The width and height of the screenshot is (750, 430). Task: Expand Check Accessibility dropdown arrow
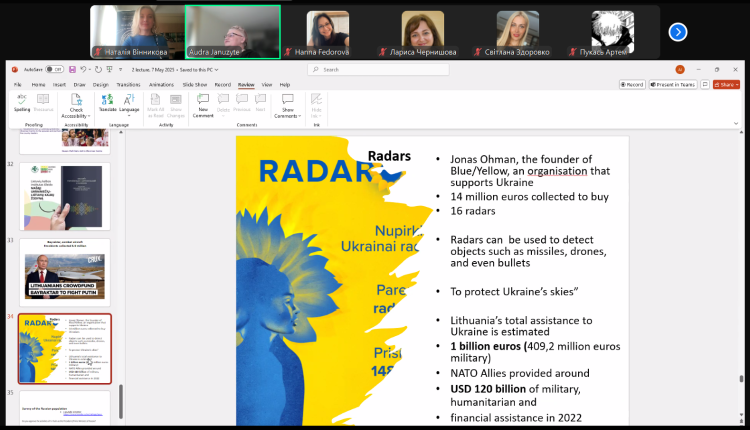pyautogui.click(x=89, y=116)
